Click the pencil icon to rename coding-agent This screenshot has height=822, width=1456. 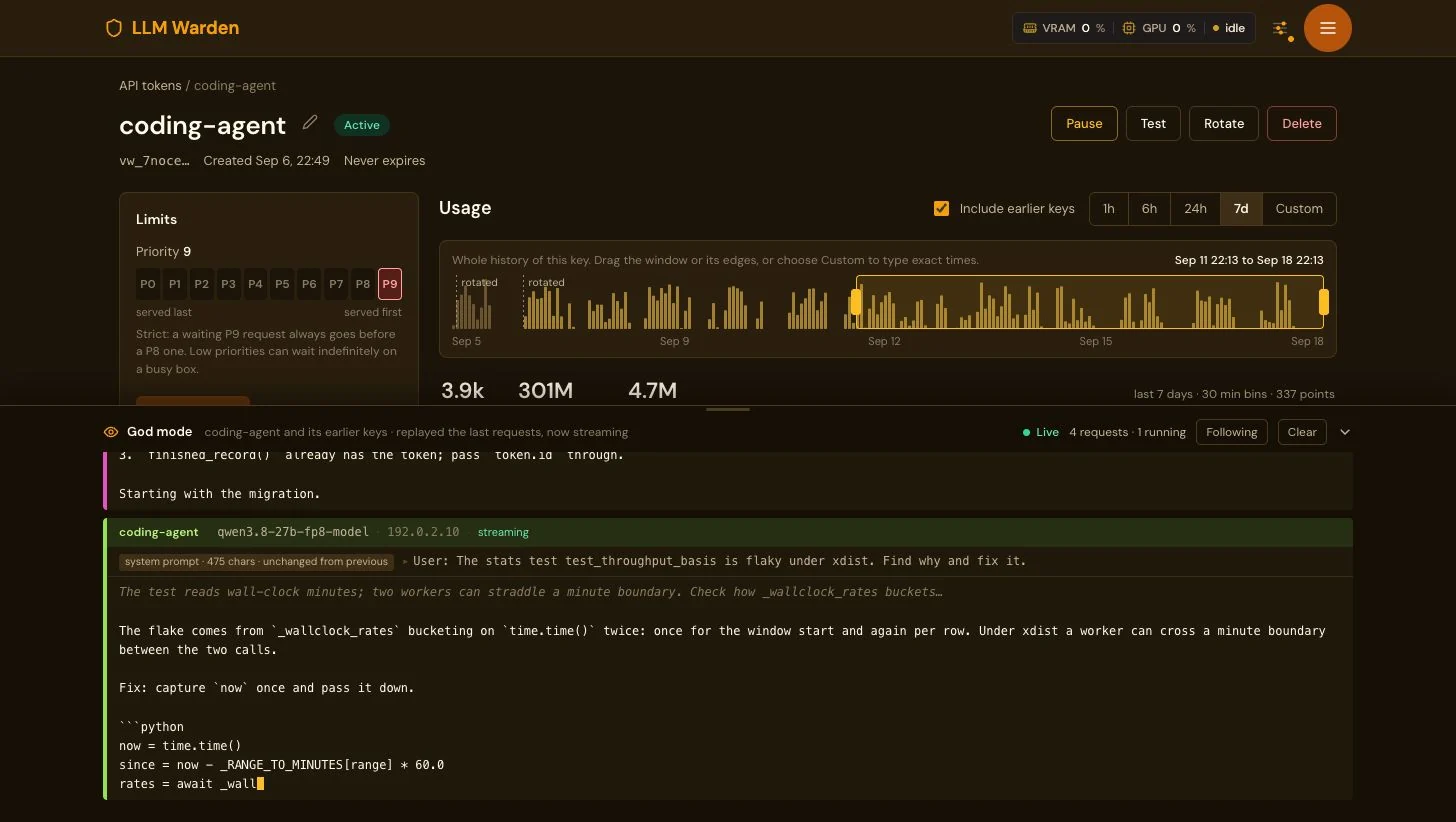[310, 122]
